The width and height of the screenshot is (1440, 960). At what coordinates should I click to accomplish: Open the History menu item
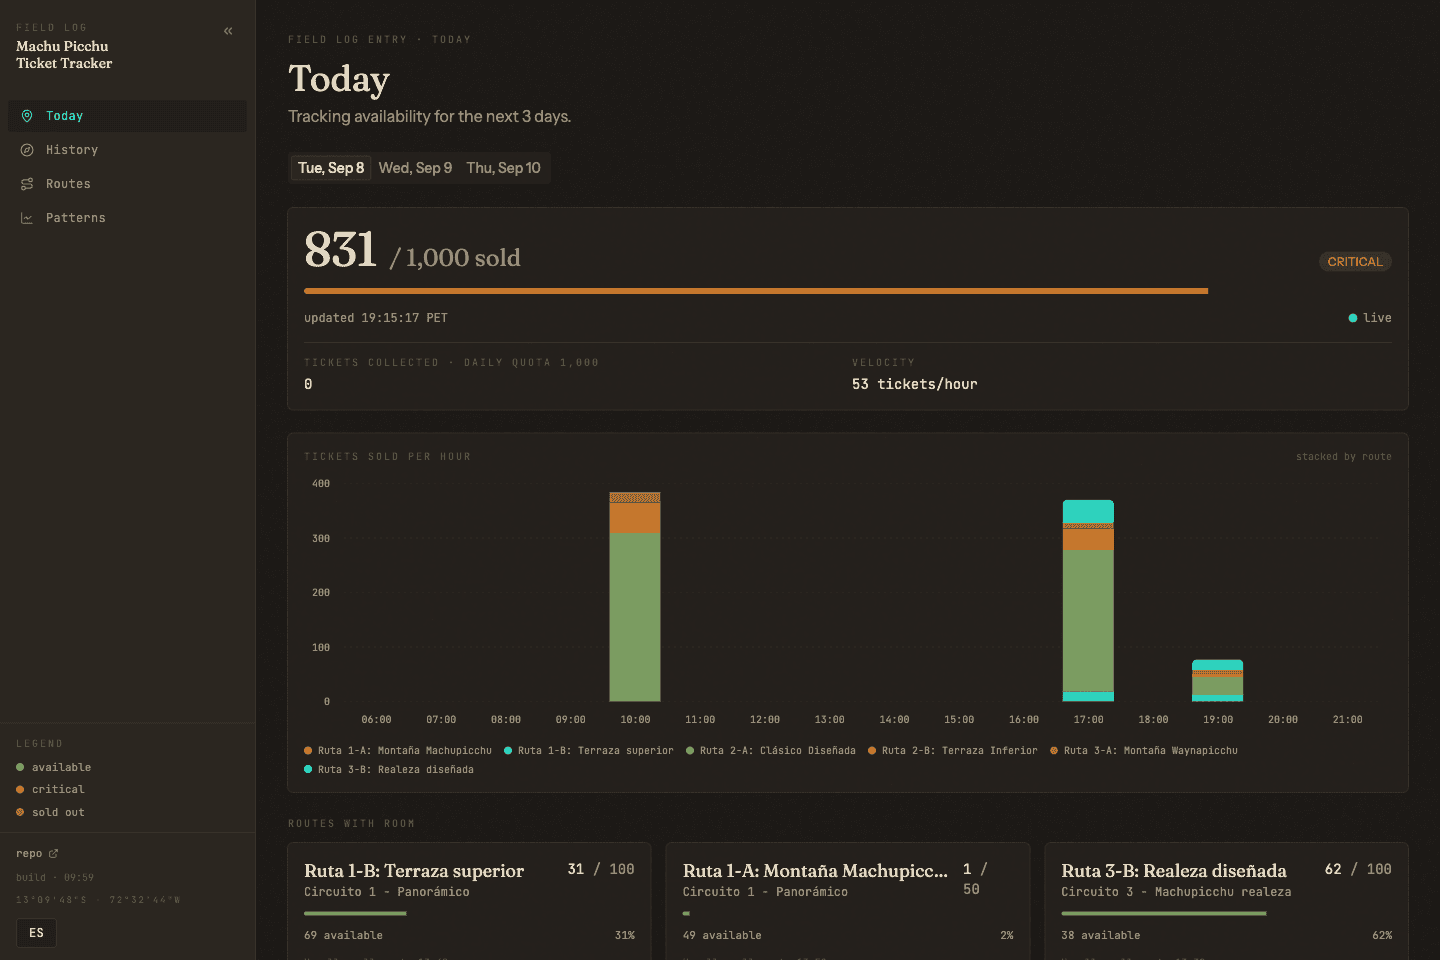[127, 150]
